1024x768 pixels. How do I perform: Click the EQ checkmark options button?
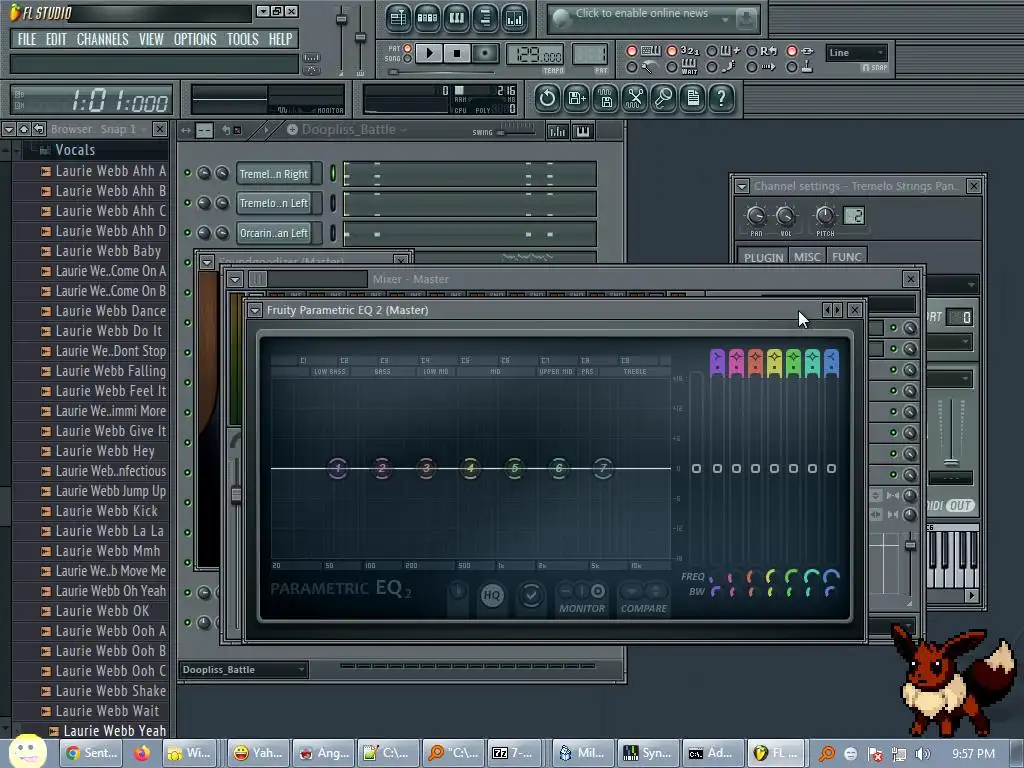click(531, 595)
